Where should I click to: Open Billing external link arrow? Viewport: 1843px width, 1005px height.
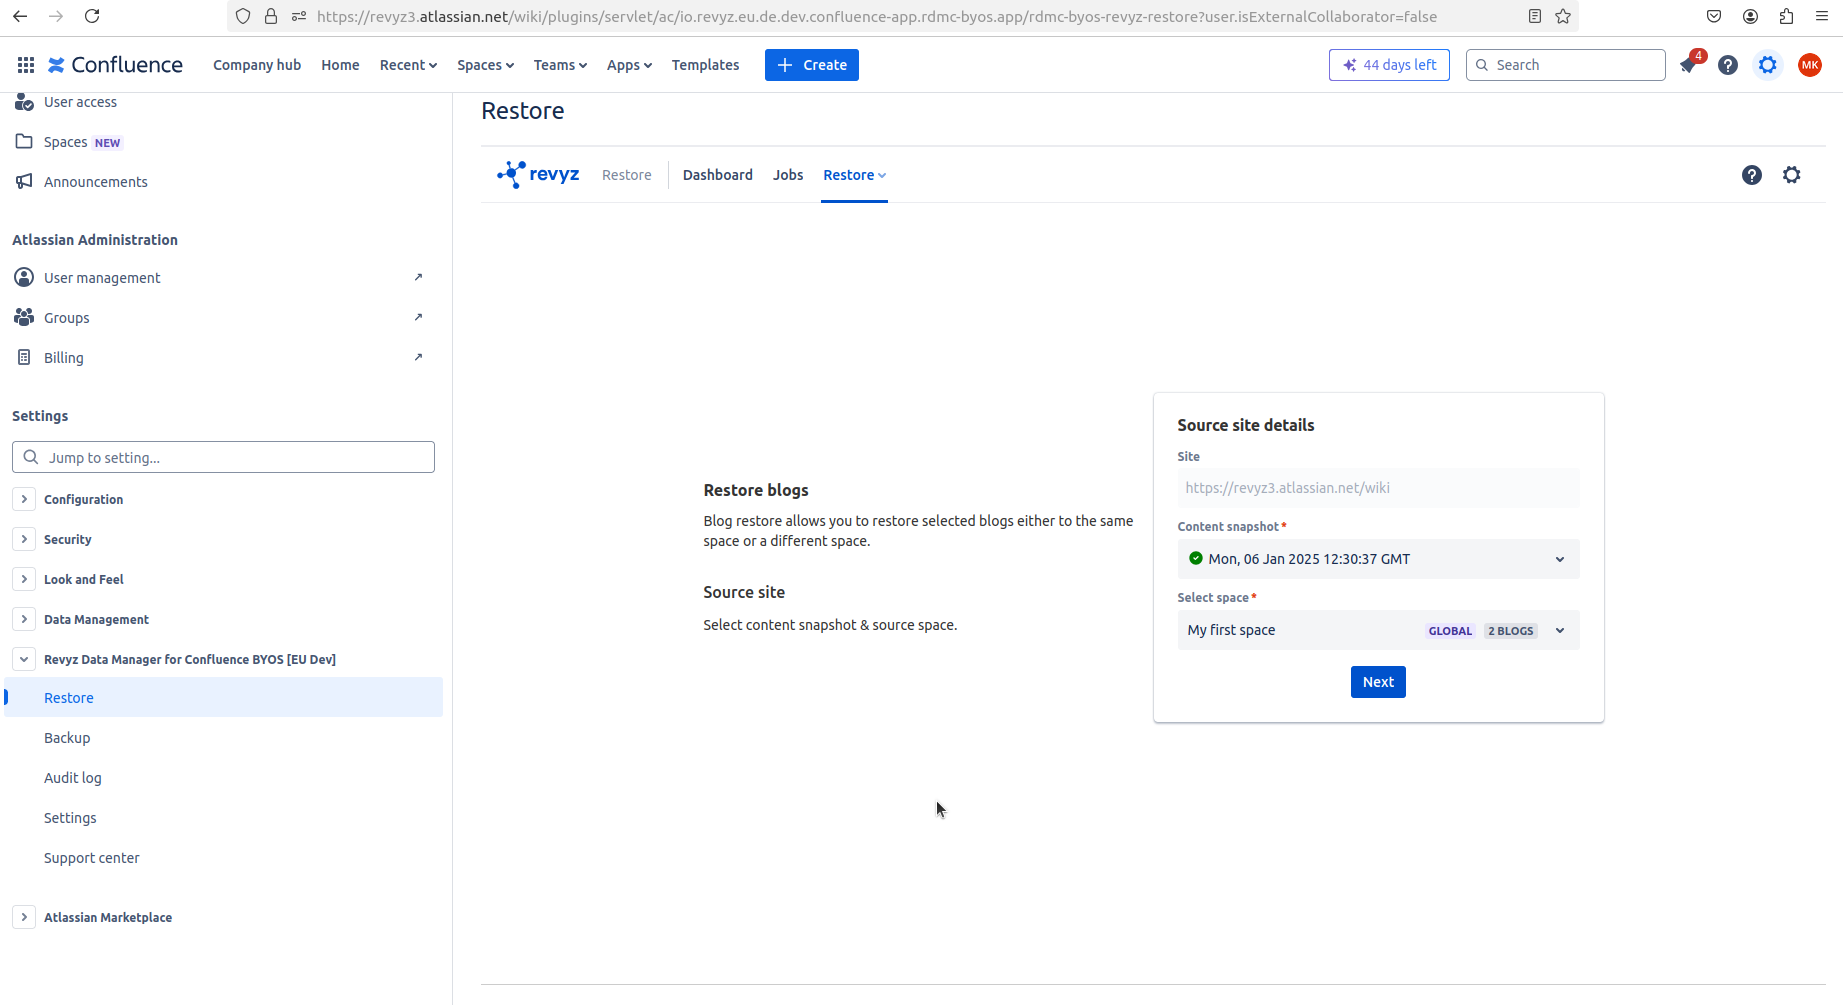tap(418, 357)
